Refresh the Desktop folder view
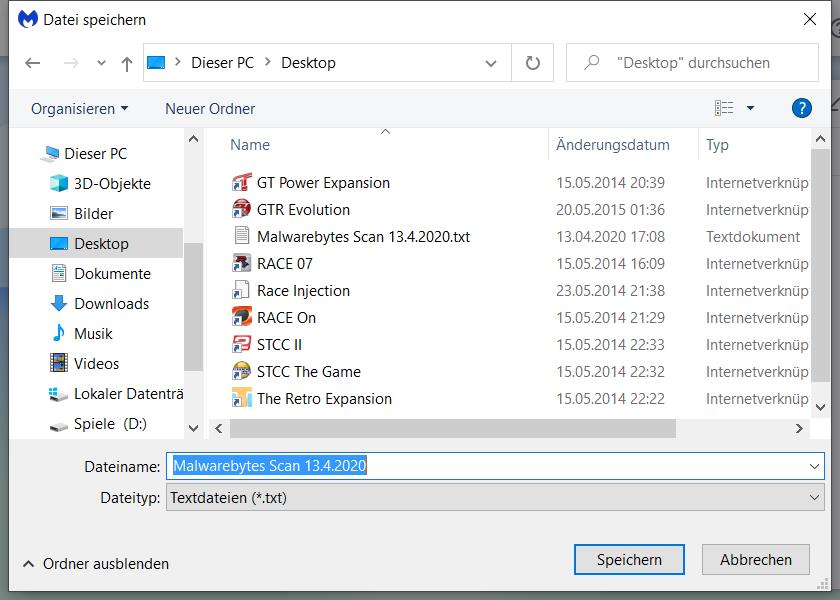840x600 pixels. 532,63
